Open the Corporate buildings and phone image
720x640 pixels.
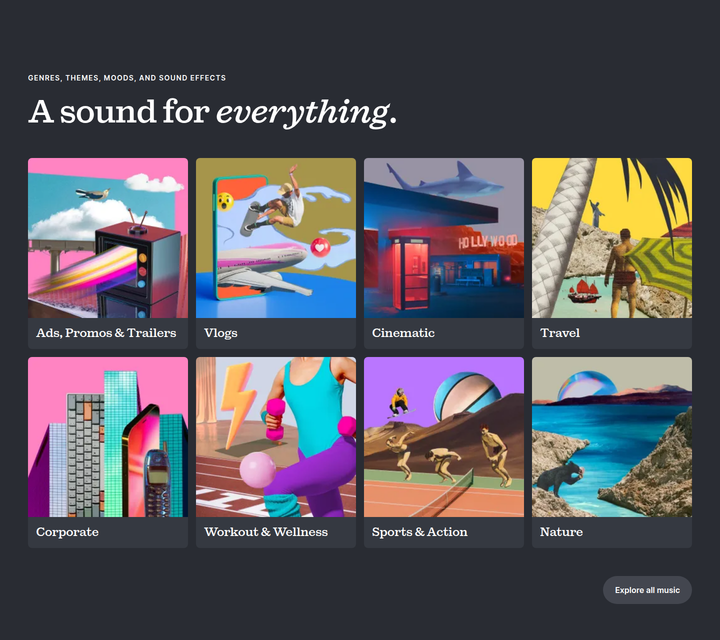108,437
